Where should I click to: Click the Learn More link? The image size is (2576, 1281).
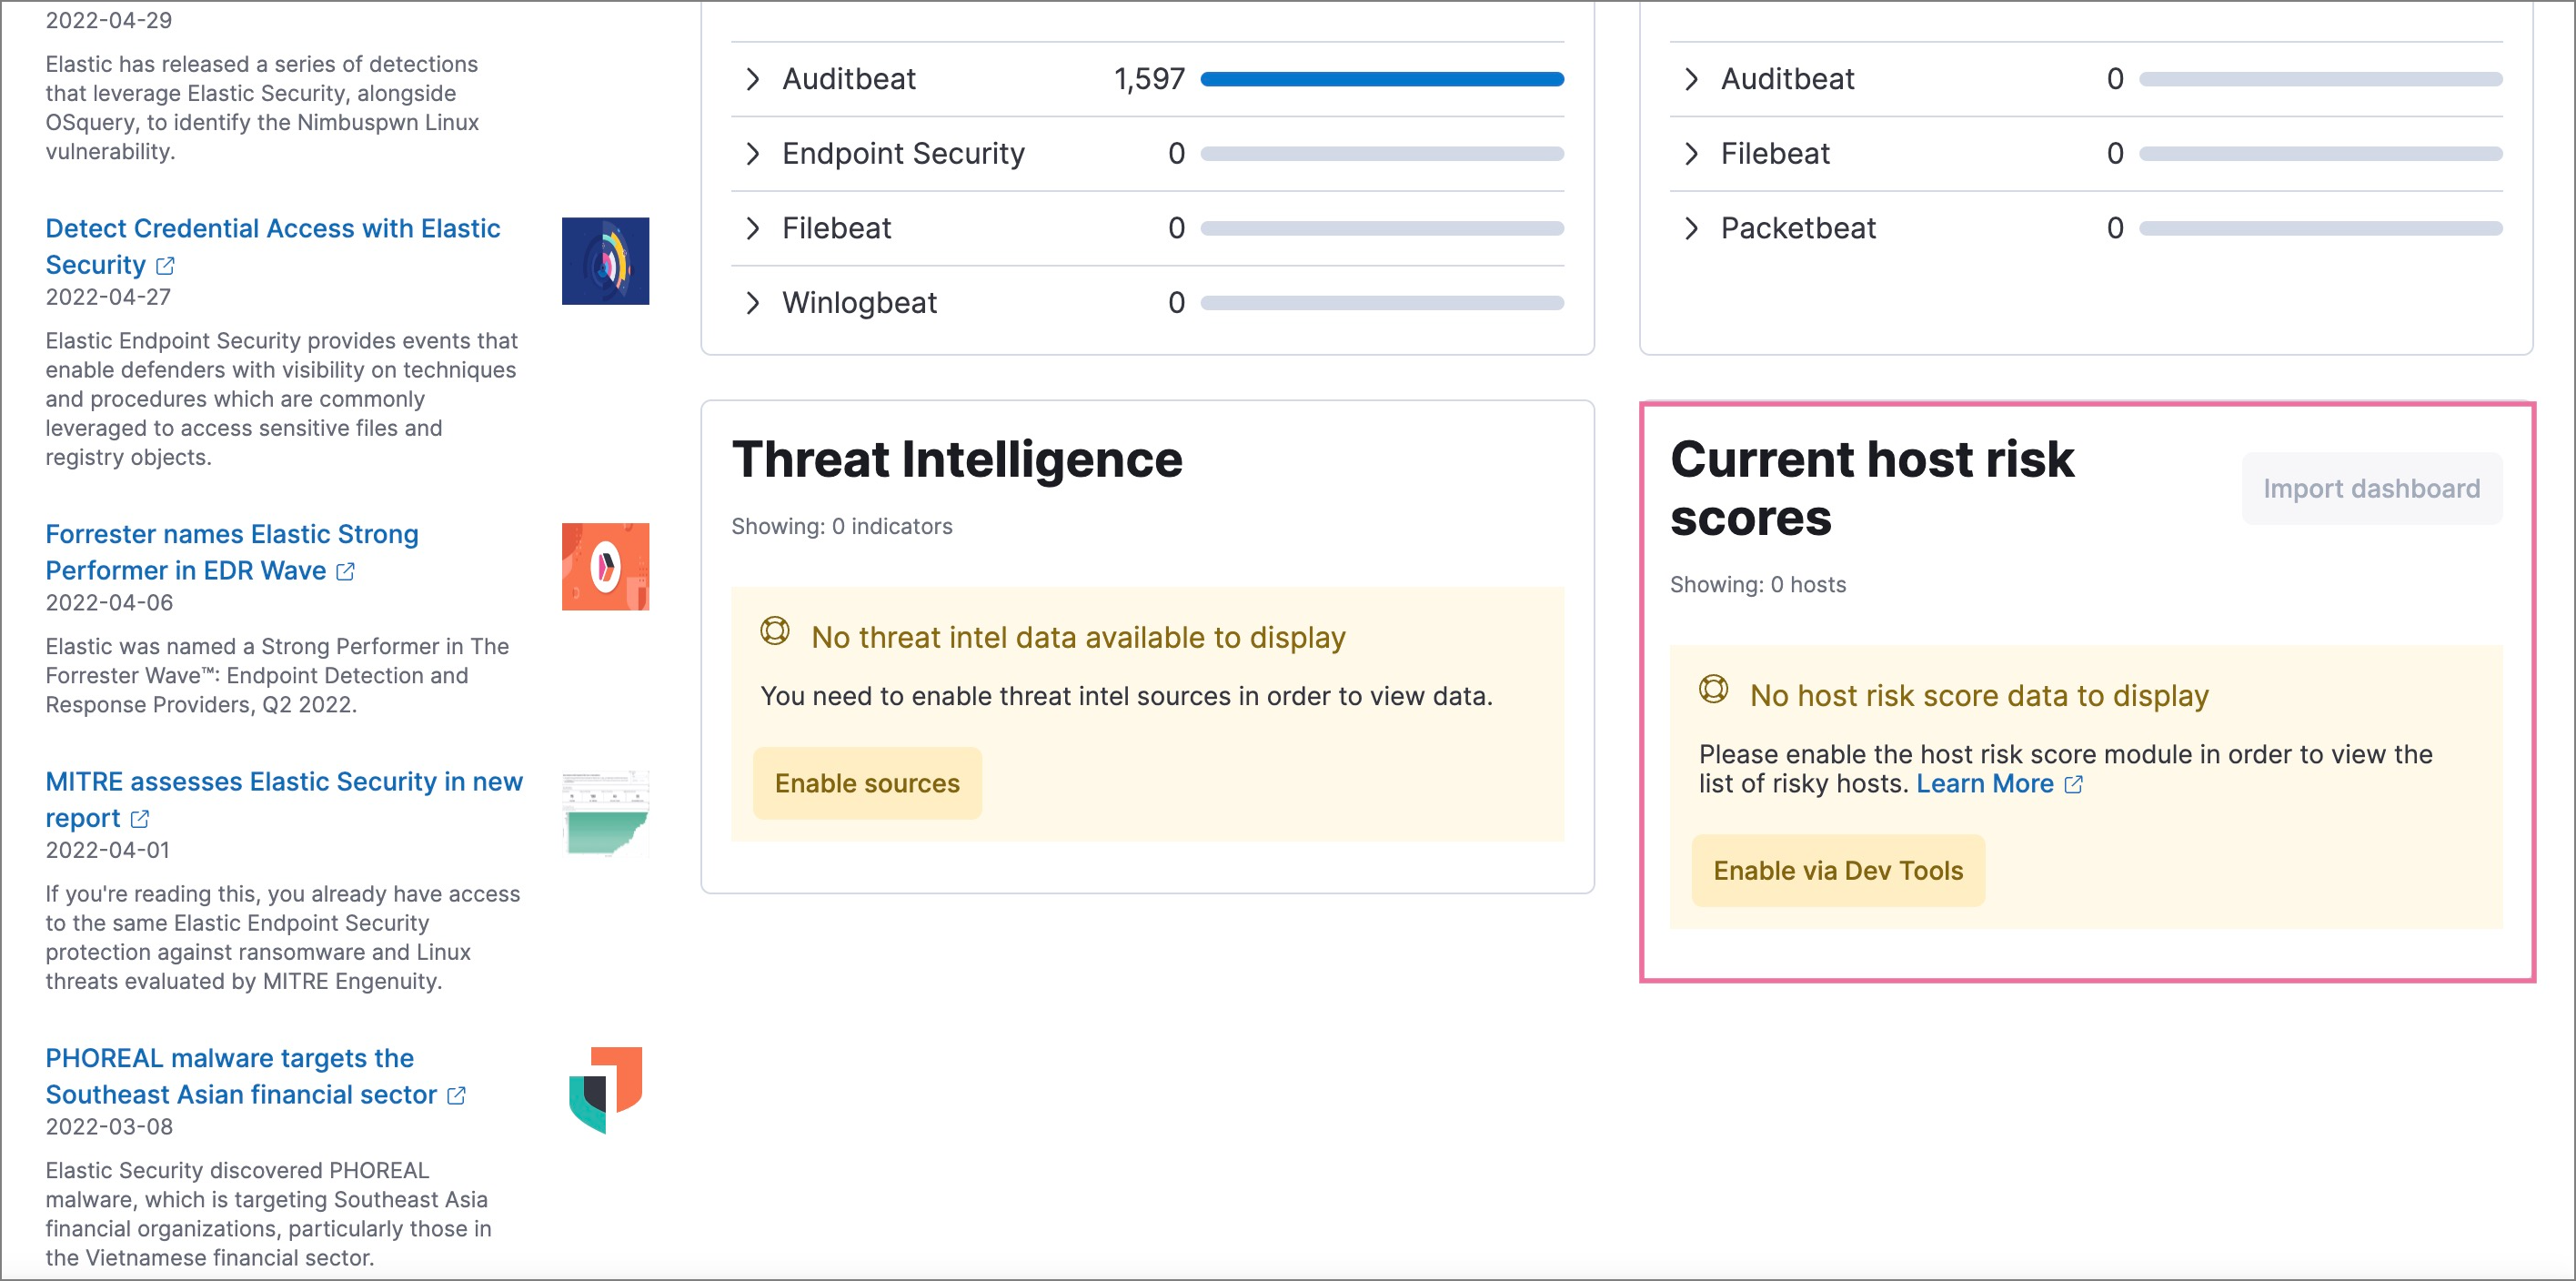(x=1984, y=784)
